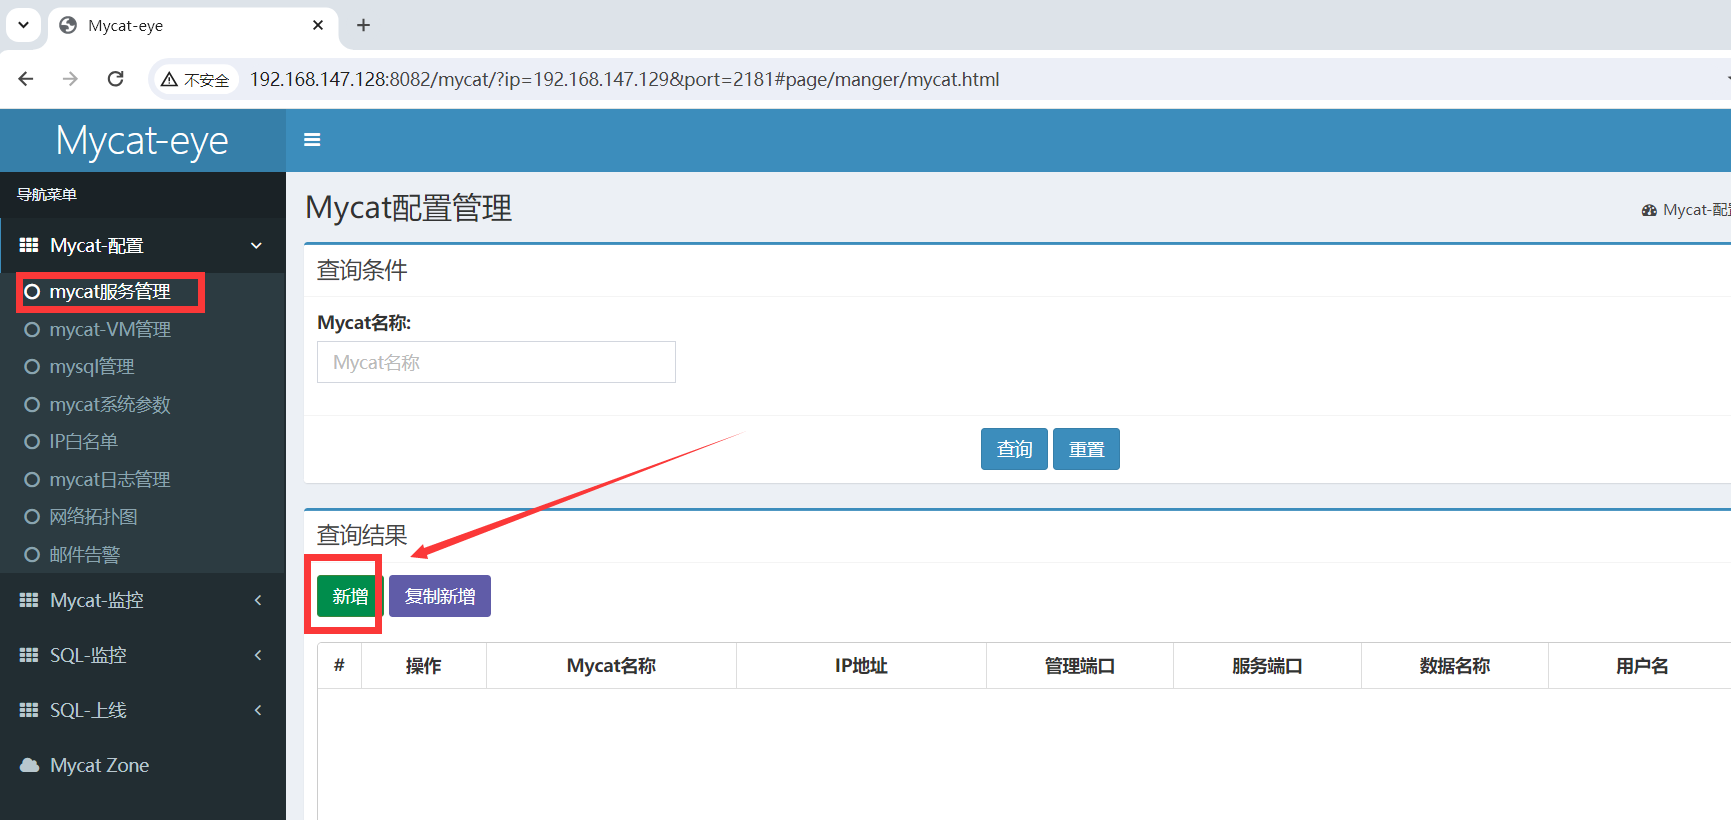Click the Mycat-配置 grid icon

coord(29,245)
